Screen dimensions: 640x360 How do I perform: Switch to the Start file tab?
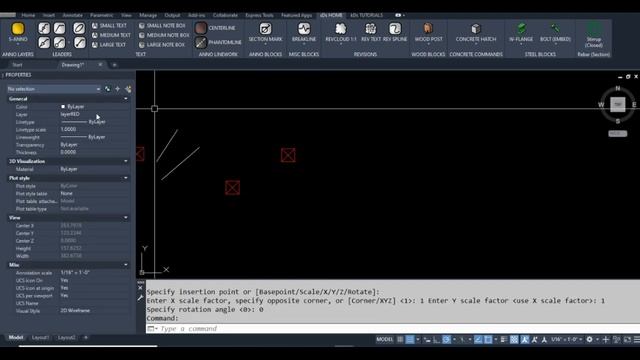point(18,65)
